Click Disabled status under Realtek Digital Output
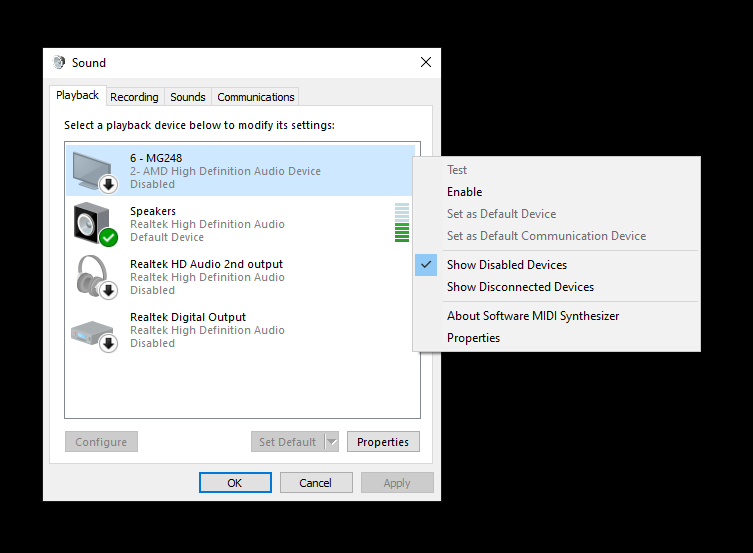753x553 pixels. click(x=152, y=343)
